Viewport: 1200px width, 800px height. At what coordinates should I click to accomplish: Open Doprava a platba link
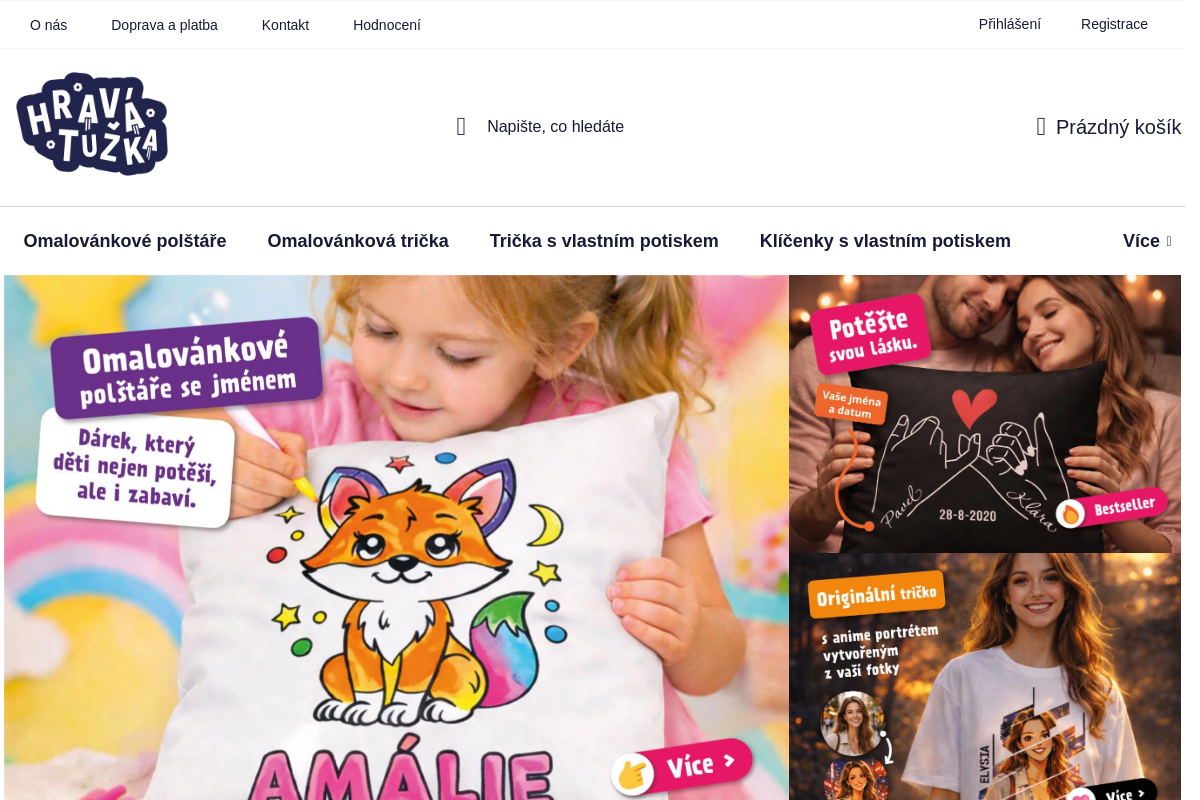point(164,25)
